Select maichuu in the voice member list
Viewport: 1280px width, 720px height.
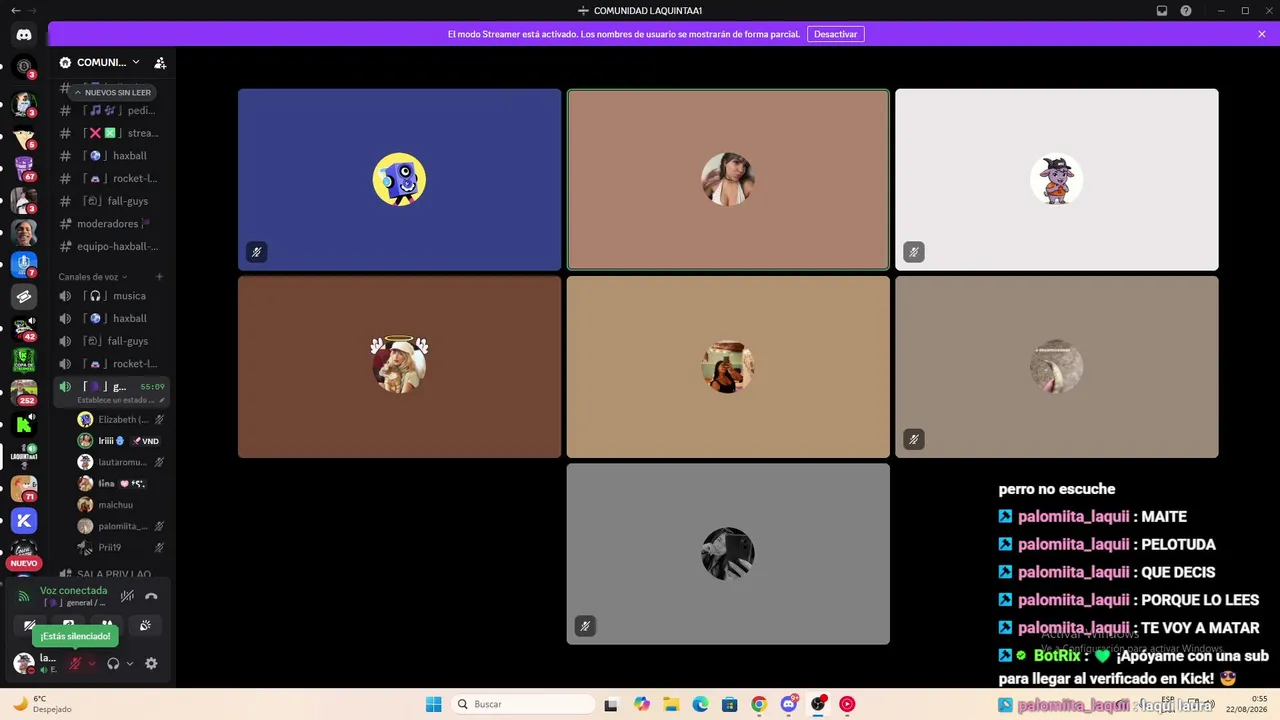coord(121,505)
